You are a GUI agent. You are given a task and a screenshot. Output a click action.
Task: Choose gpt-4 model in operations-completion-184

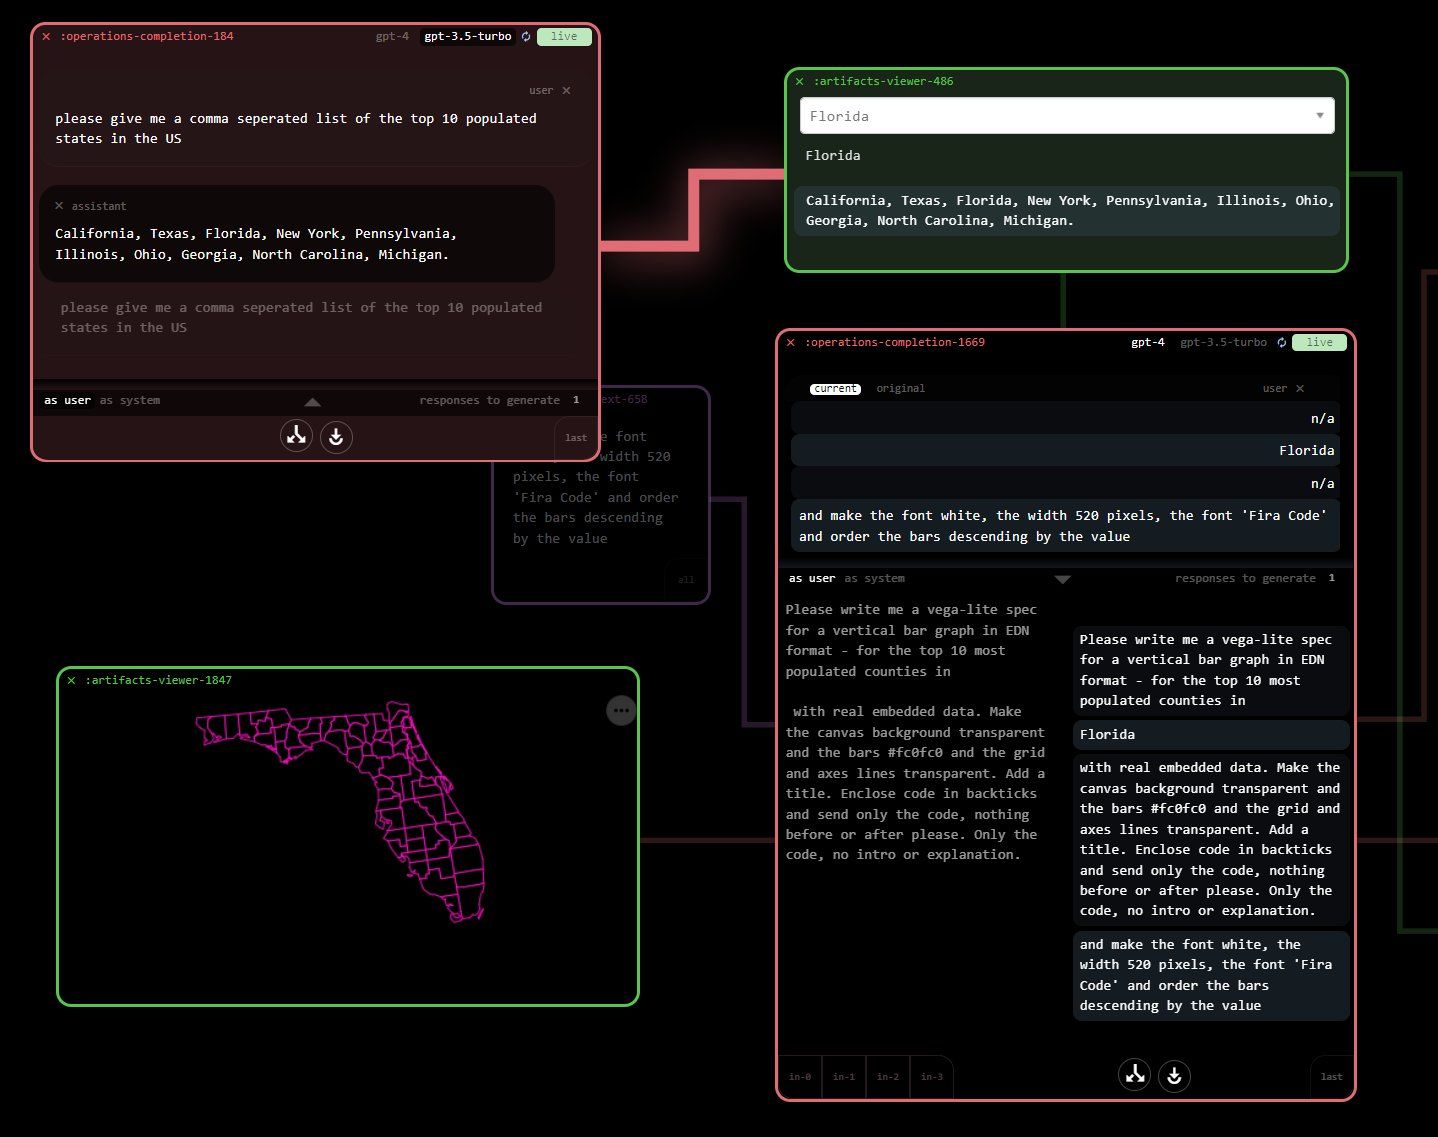[x=392, y=36]
